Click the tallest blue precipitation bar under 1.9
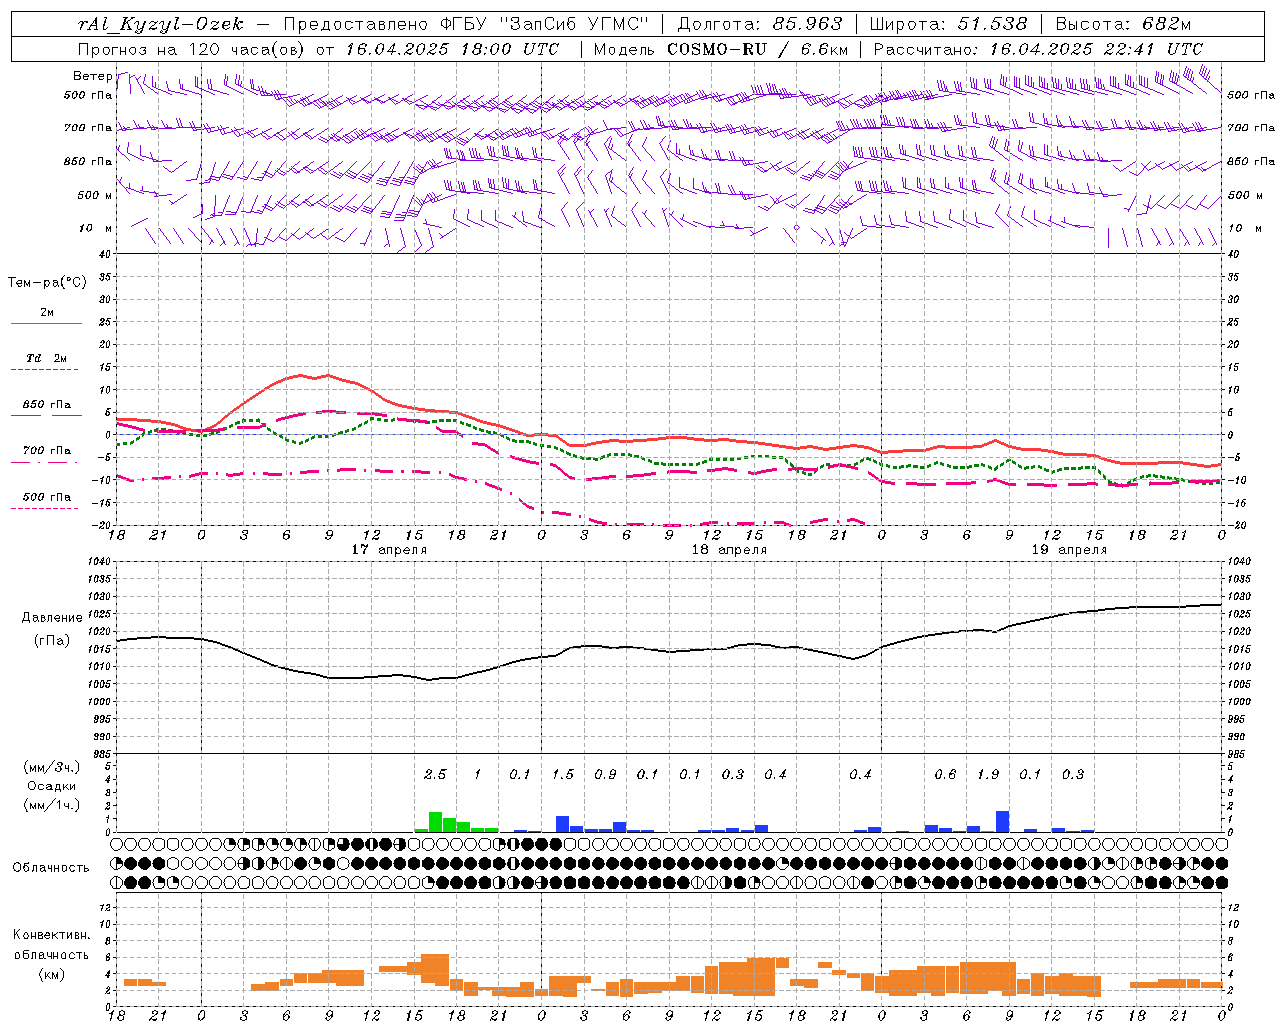 (x=1002, y=821)
